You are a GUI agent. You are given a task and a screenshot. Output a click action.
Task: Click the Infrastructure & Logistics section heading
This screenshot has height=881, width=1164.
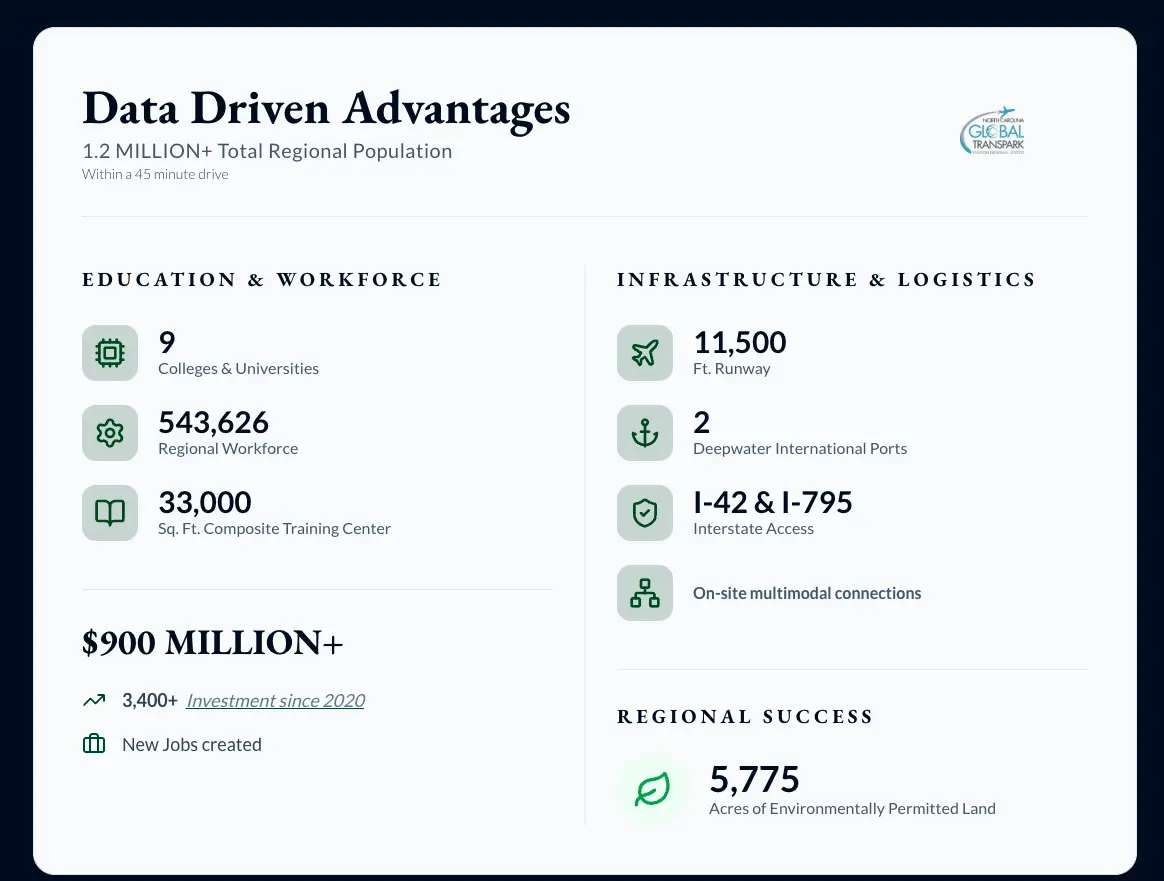click(x=826, y=280)
